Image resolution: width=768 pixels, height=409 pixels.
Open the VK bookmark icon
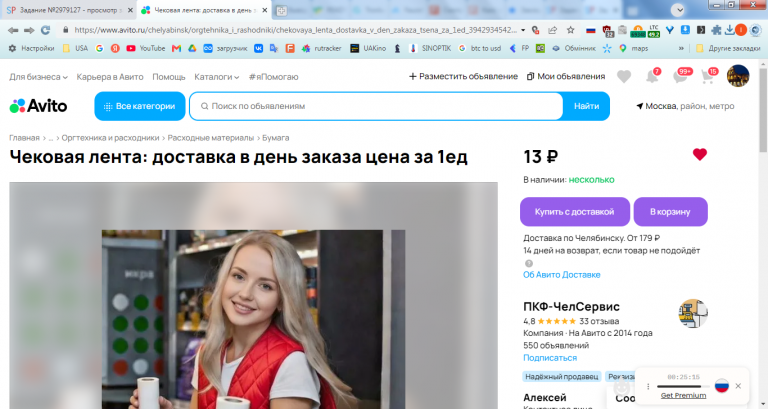tap(258, 48)
